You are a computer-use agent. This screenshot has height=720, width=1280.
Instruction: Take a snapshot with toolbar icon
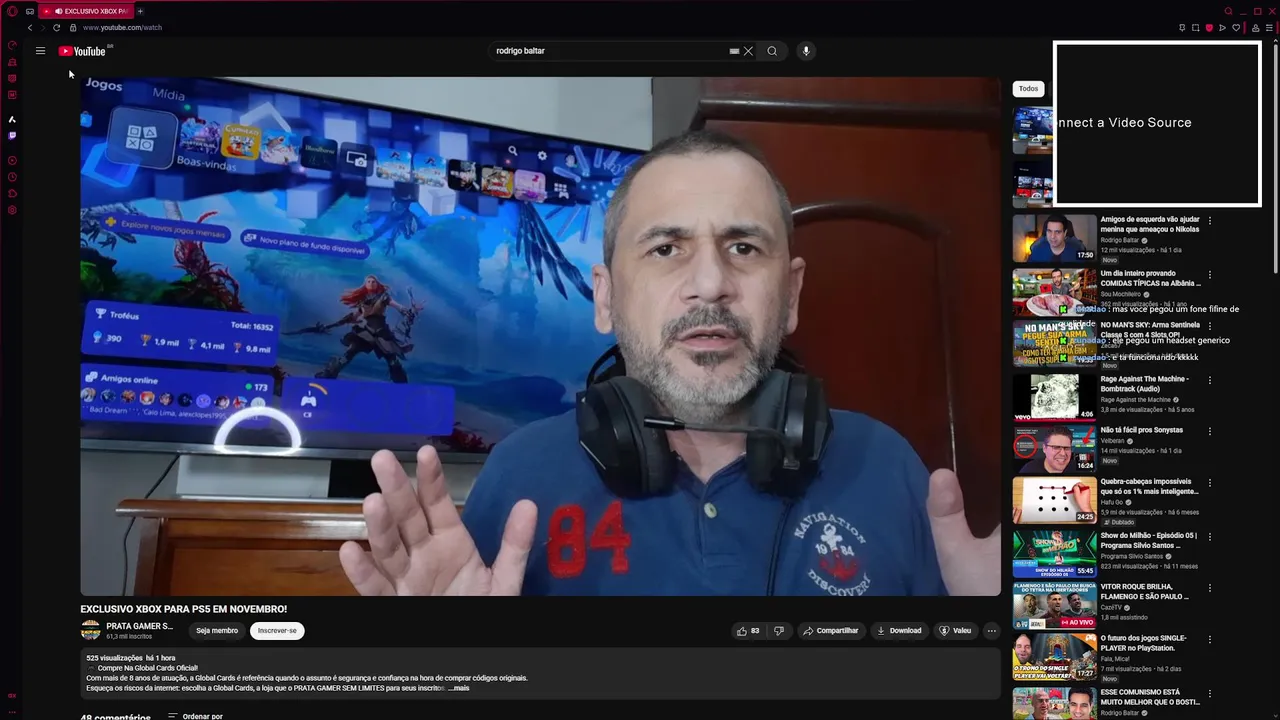click(x=1195, y=28)
